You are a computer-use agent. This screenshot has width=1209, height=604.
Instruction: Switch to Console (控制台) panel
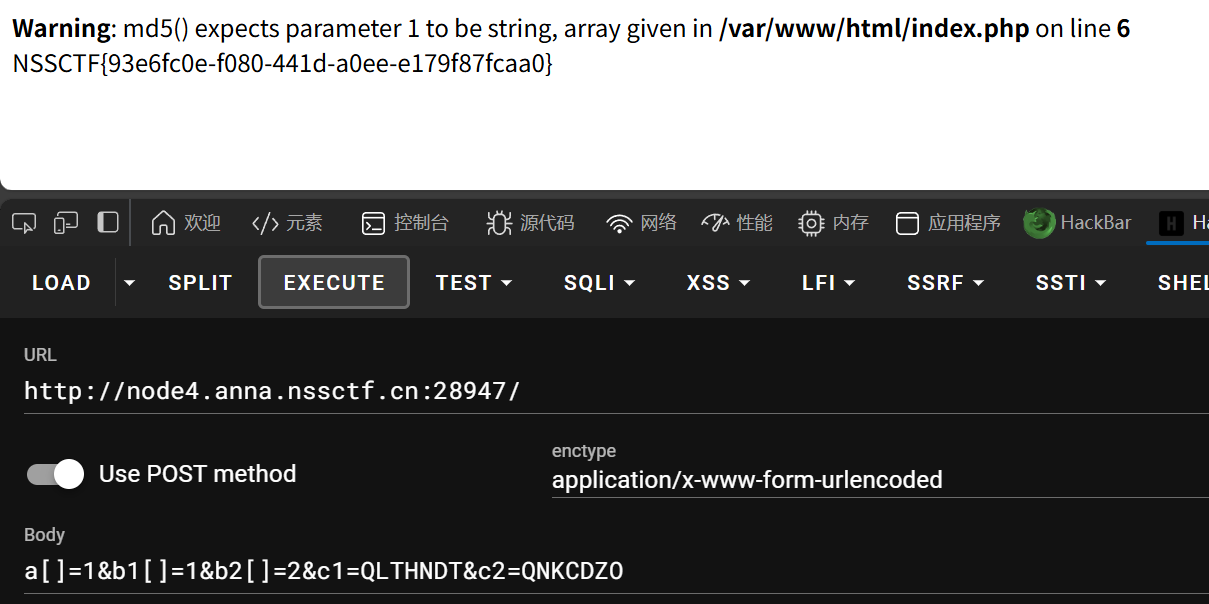[405, 223]
